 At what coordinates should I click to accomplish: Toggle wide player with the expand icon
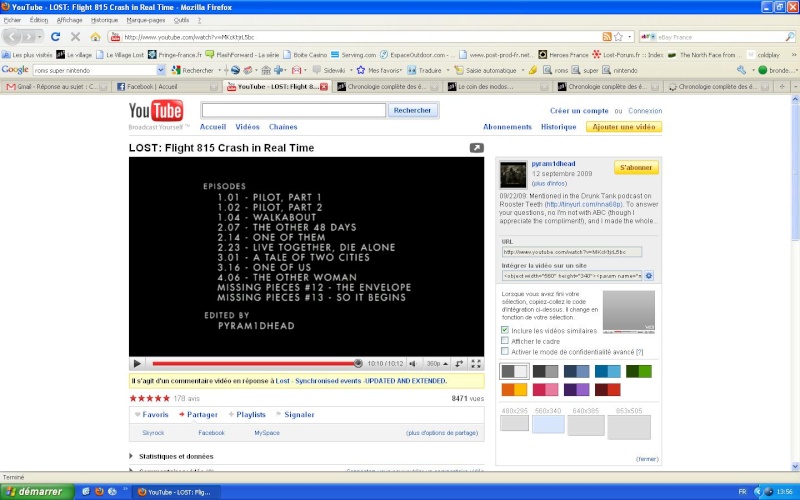point(459,363)
